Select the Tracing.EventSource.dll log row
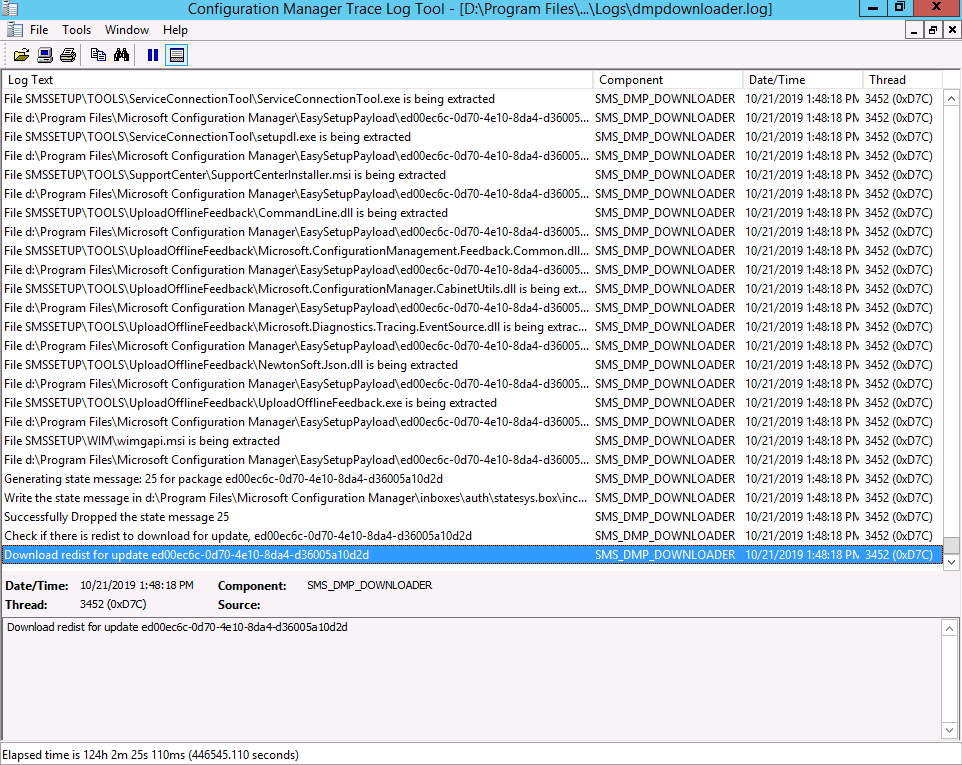 pyautogui.click(x=472, y=327)
